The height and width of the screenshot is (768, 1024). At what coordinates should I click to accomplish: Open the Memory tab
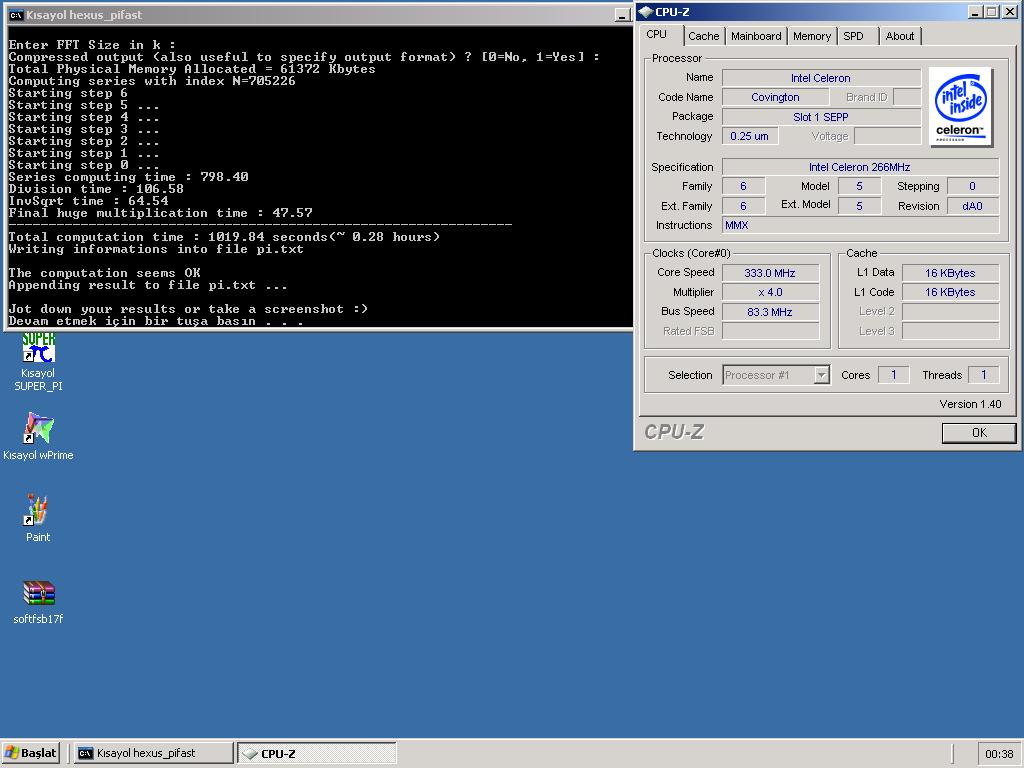coord(812,36)
